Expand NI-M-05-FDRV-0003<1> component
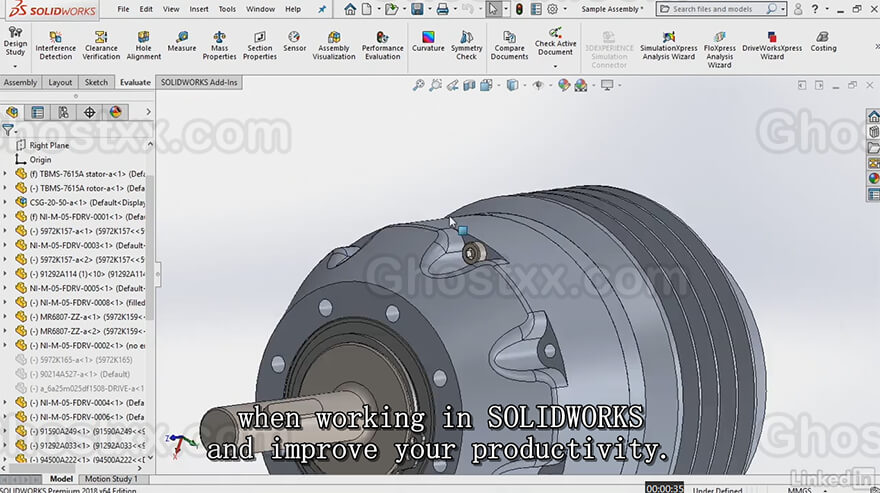Viewport: 880px width, 493px height. 5,245
